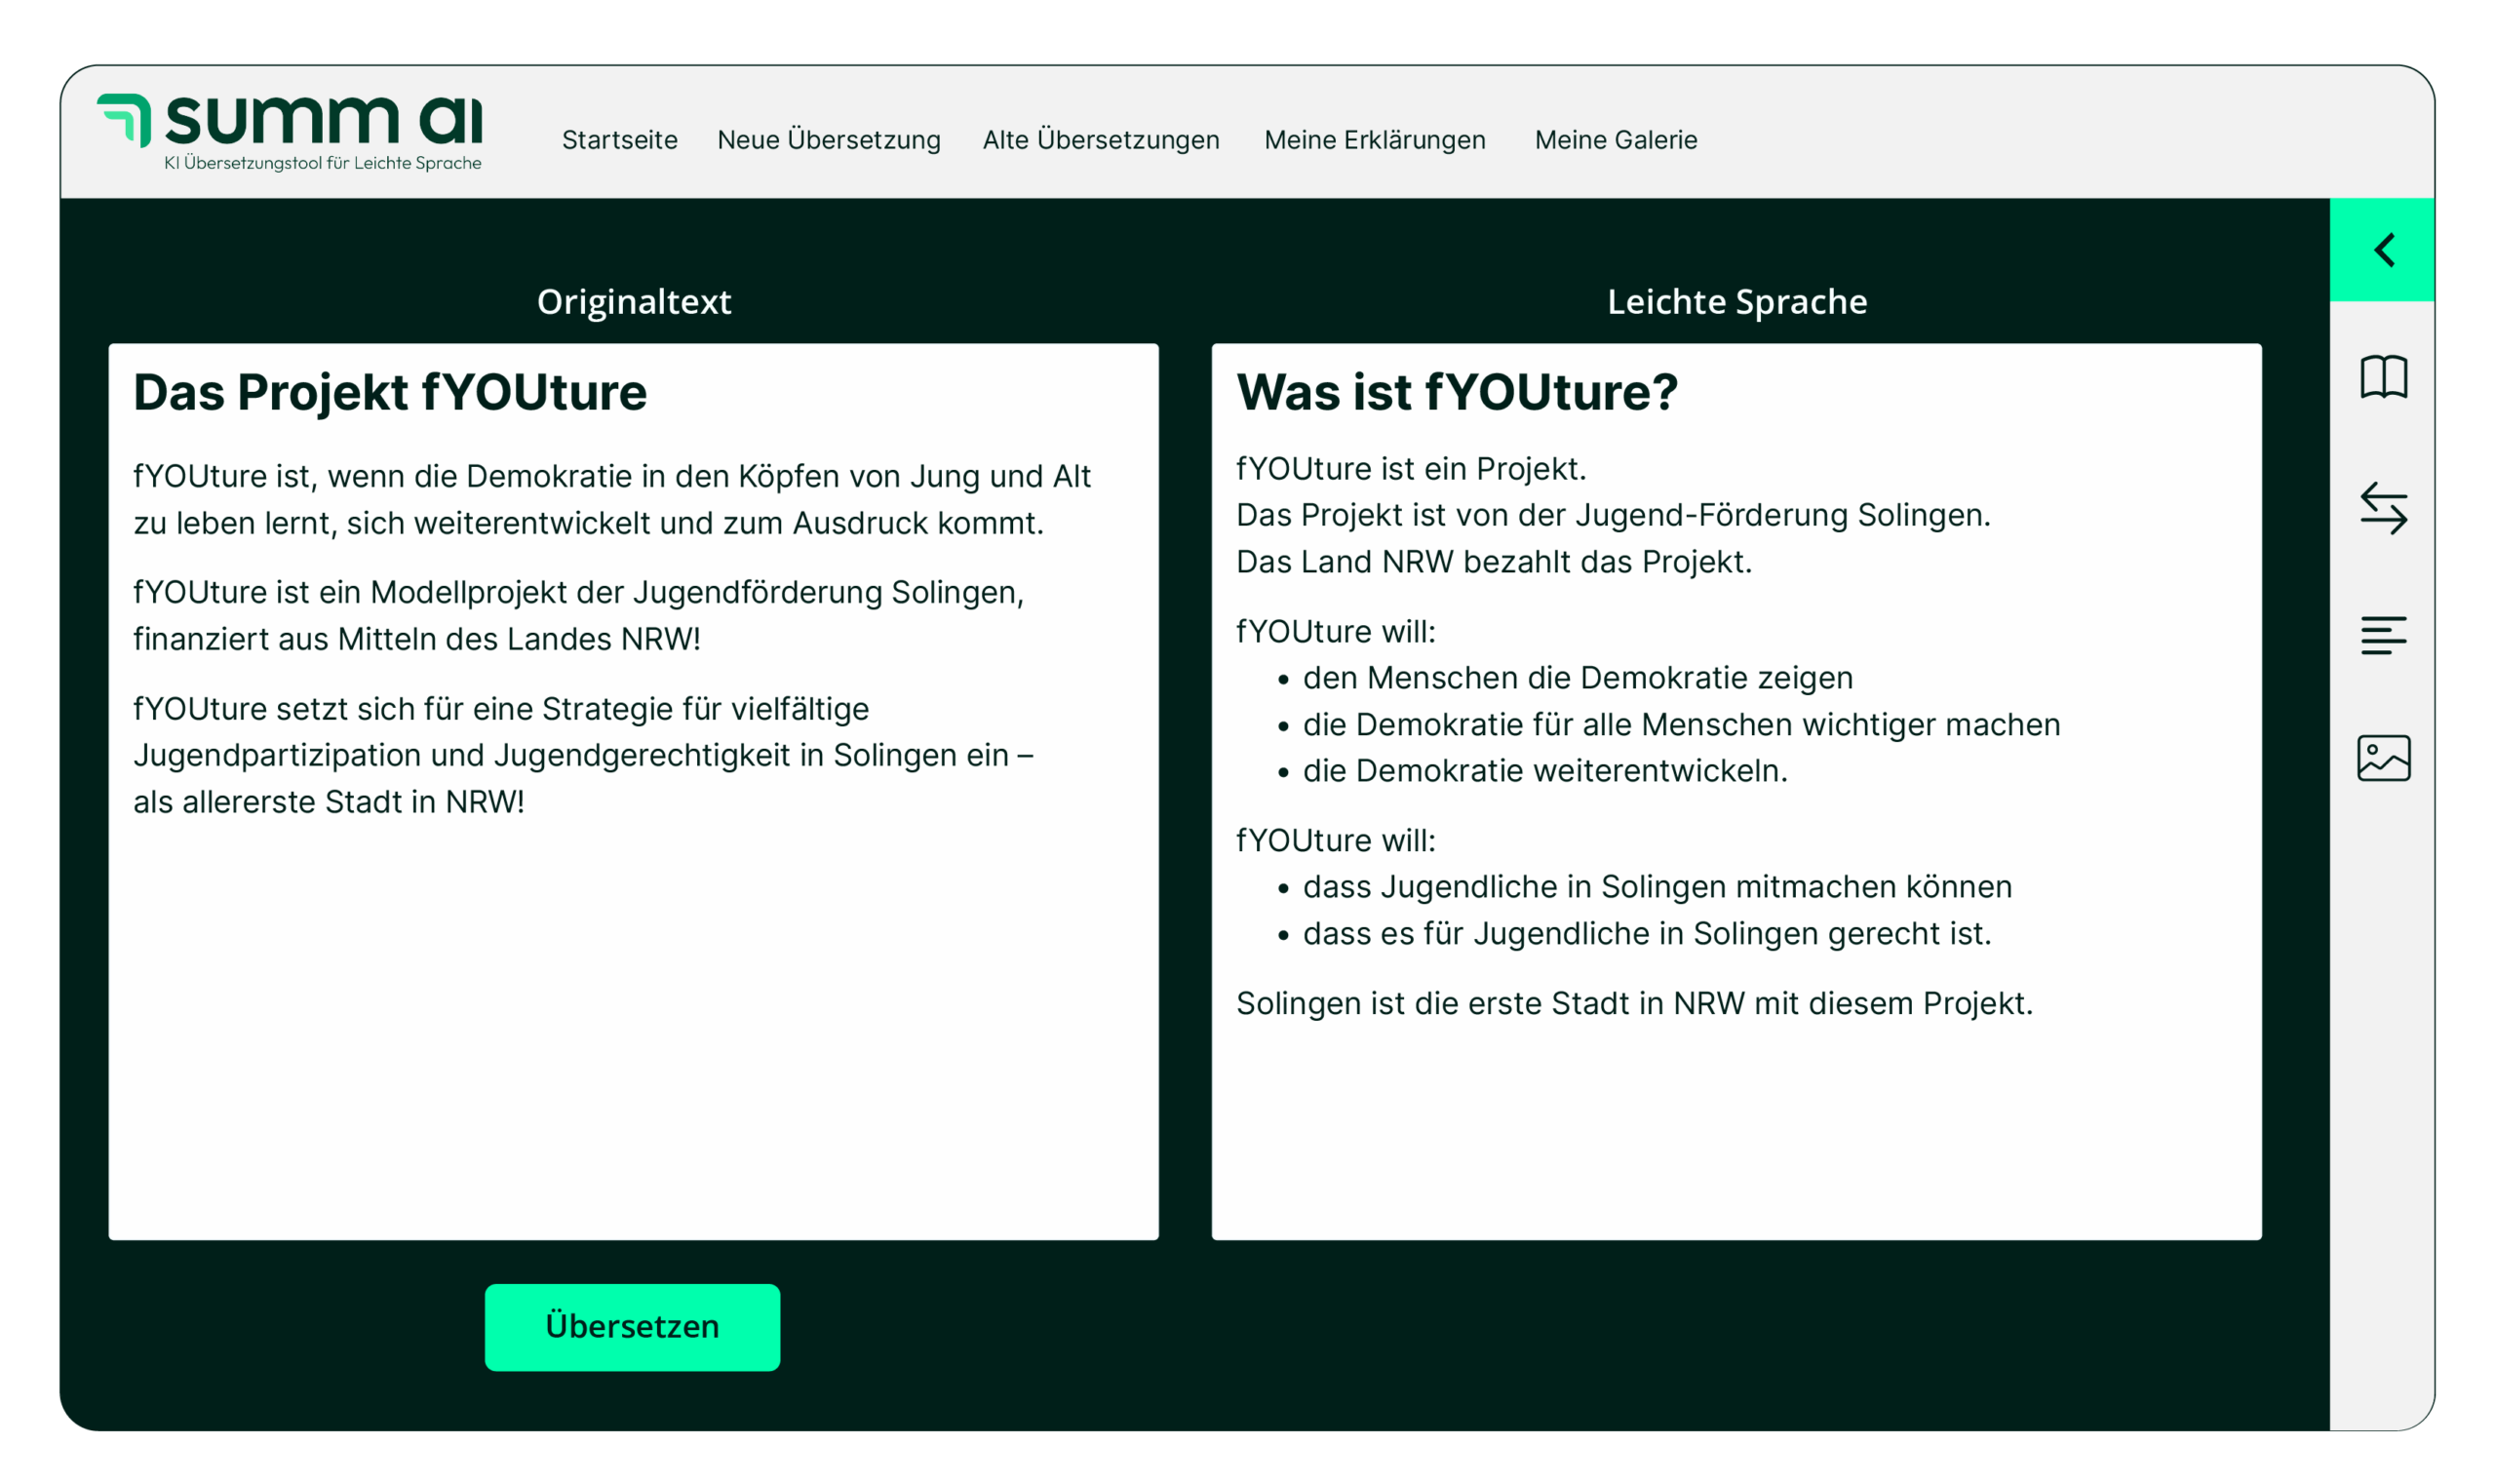Click the text alignment lines icon
The image size is (2496, 1484).
pos(2383,635)
